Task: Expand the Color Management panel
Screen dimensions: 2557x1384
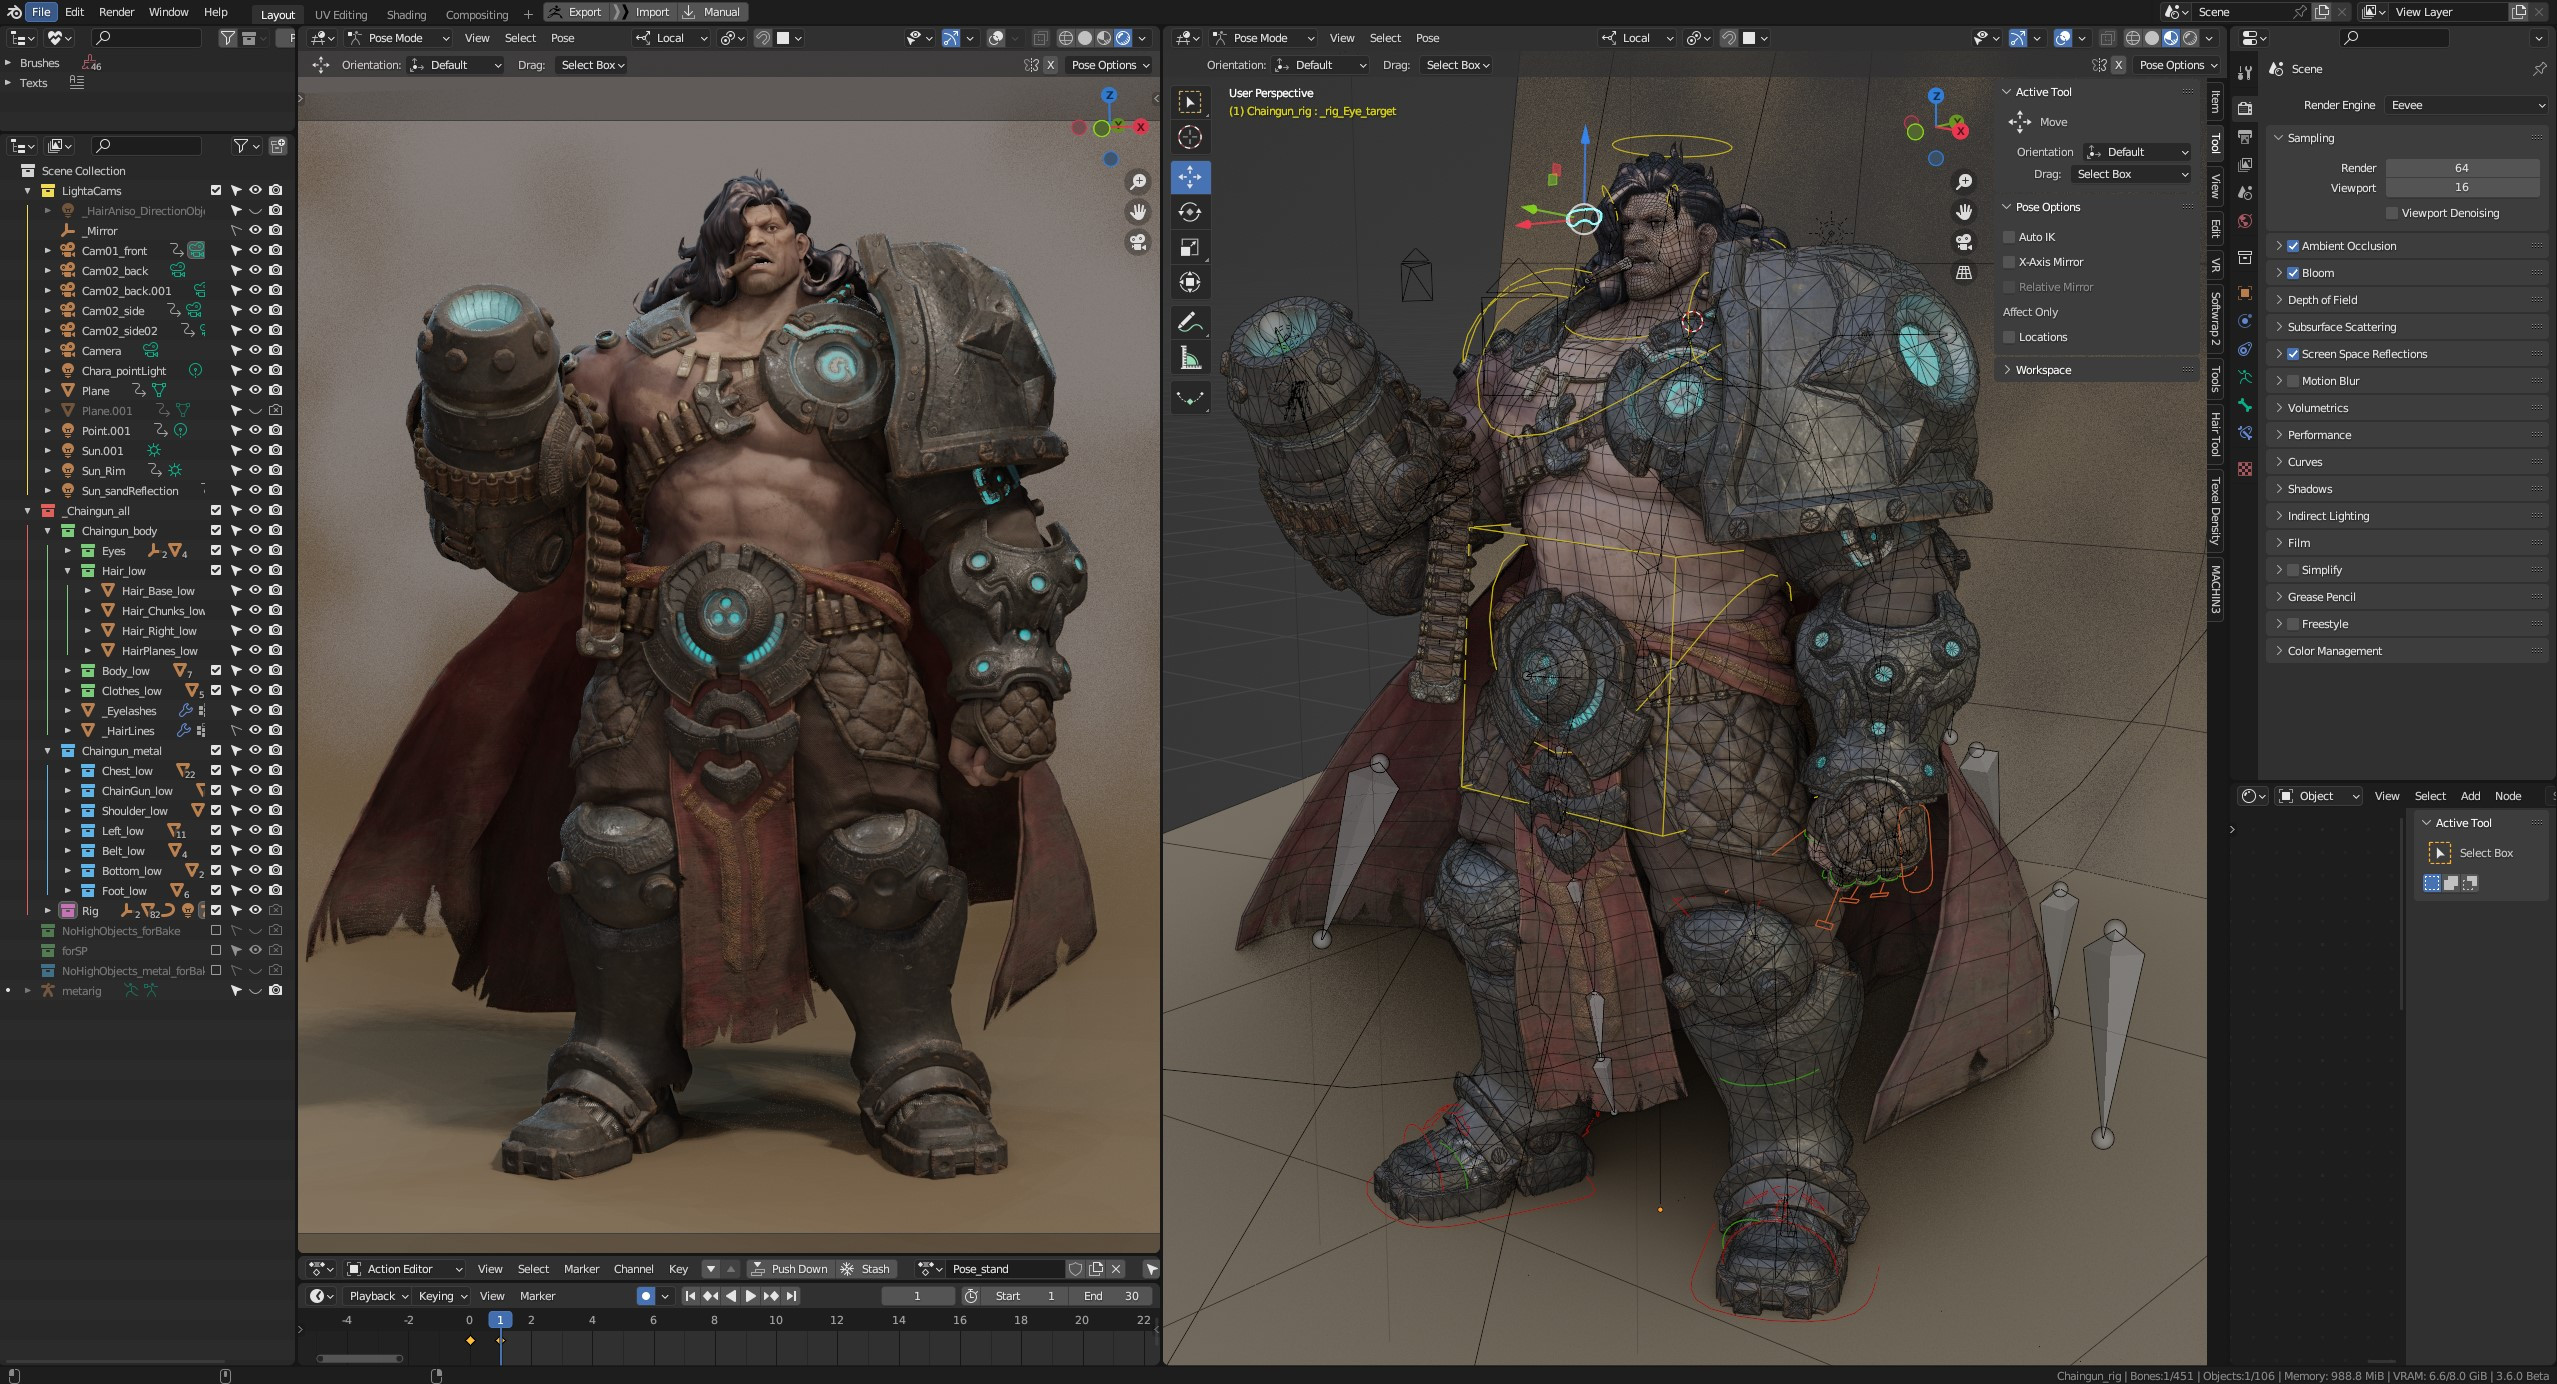Action: coord(2408,651)
